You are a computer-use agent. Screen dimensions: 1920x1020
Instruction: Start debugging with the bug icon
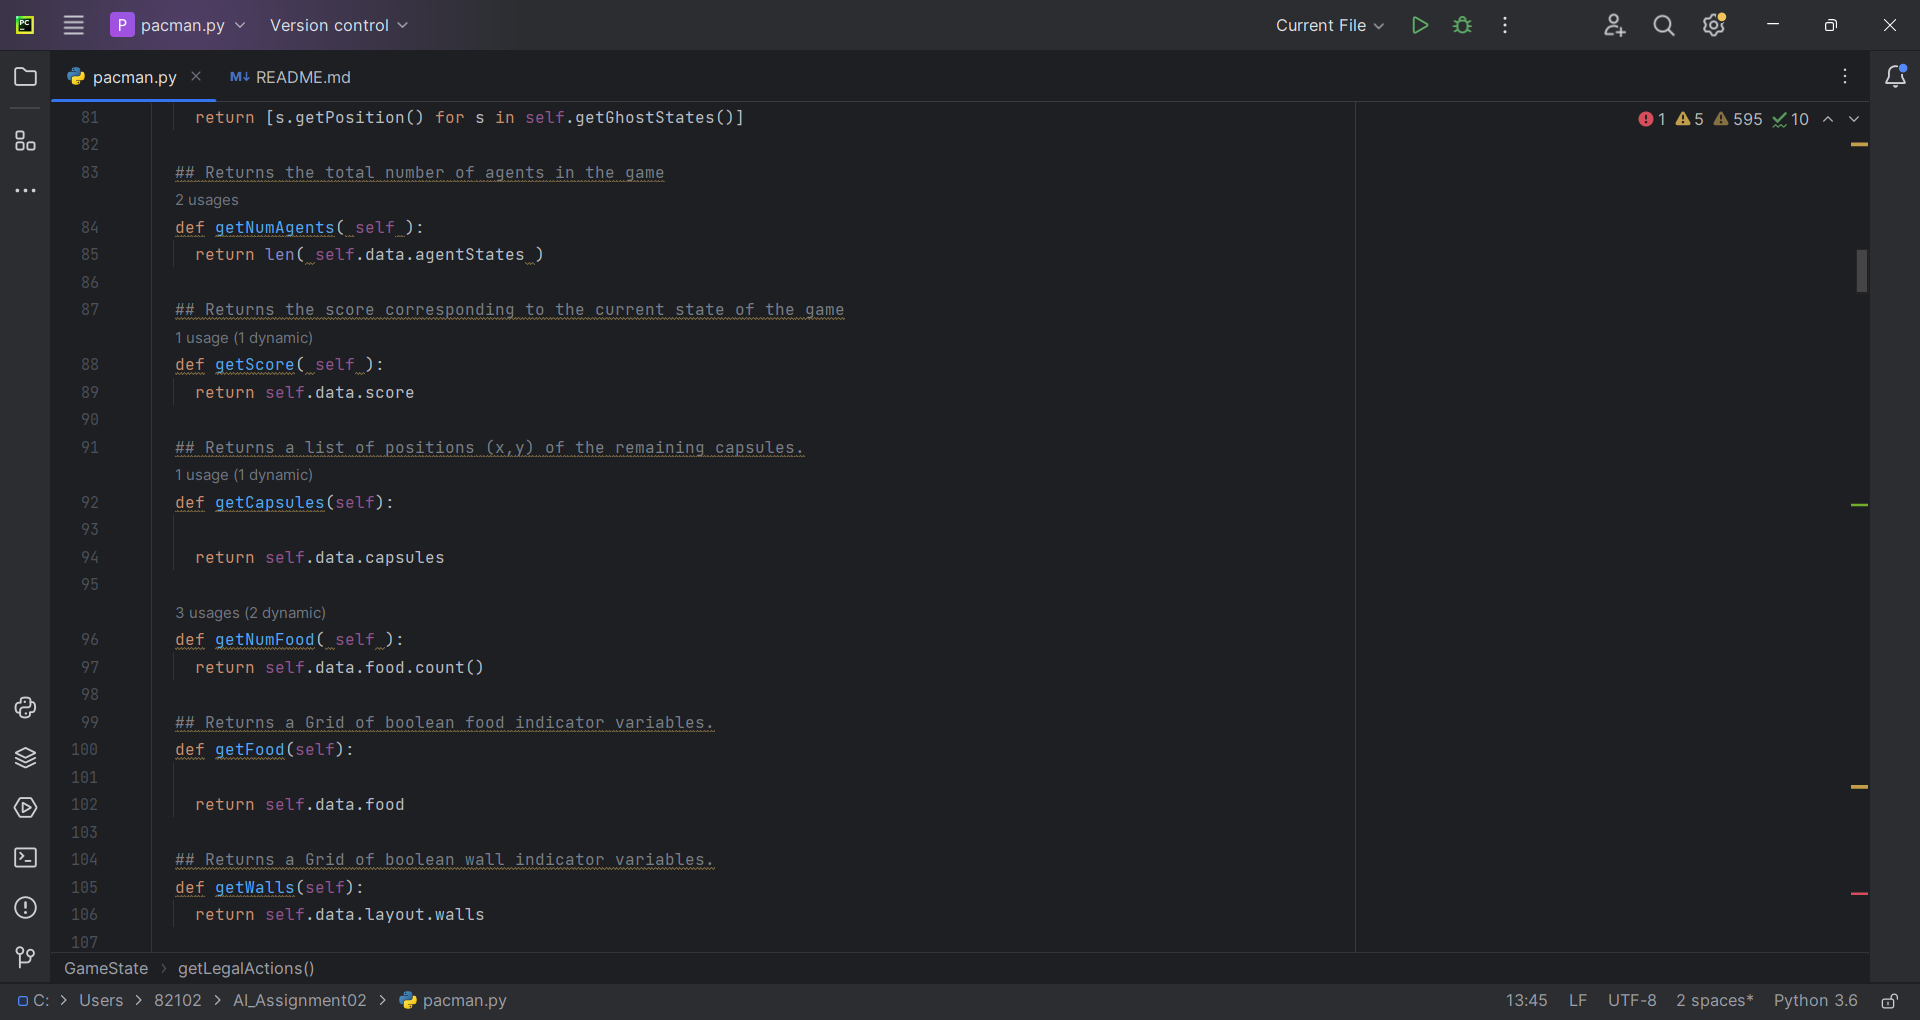pyautogui.click(x=1461, y=25)
